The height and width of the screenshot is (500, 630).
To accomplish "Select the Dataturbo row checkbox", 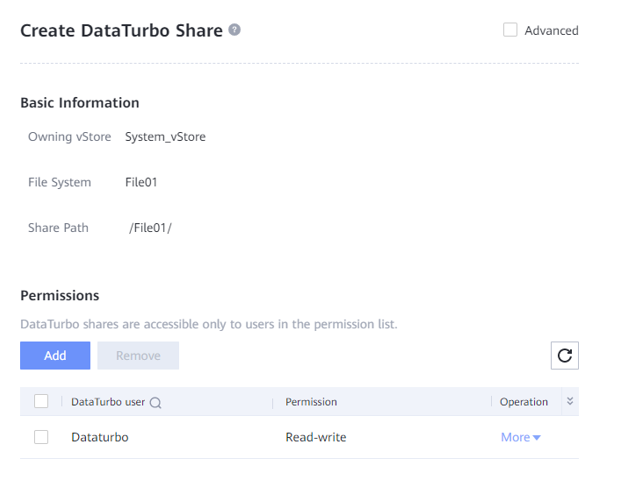I will 41,437.
